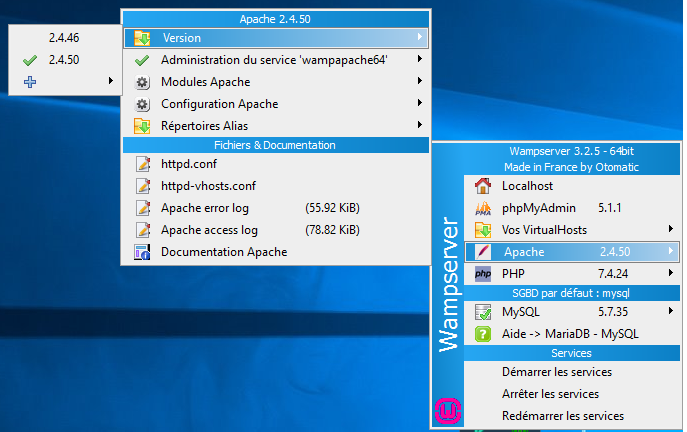687x432 pixels.
Task: Open the Version menu item
Action: pos(276,38)
